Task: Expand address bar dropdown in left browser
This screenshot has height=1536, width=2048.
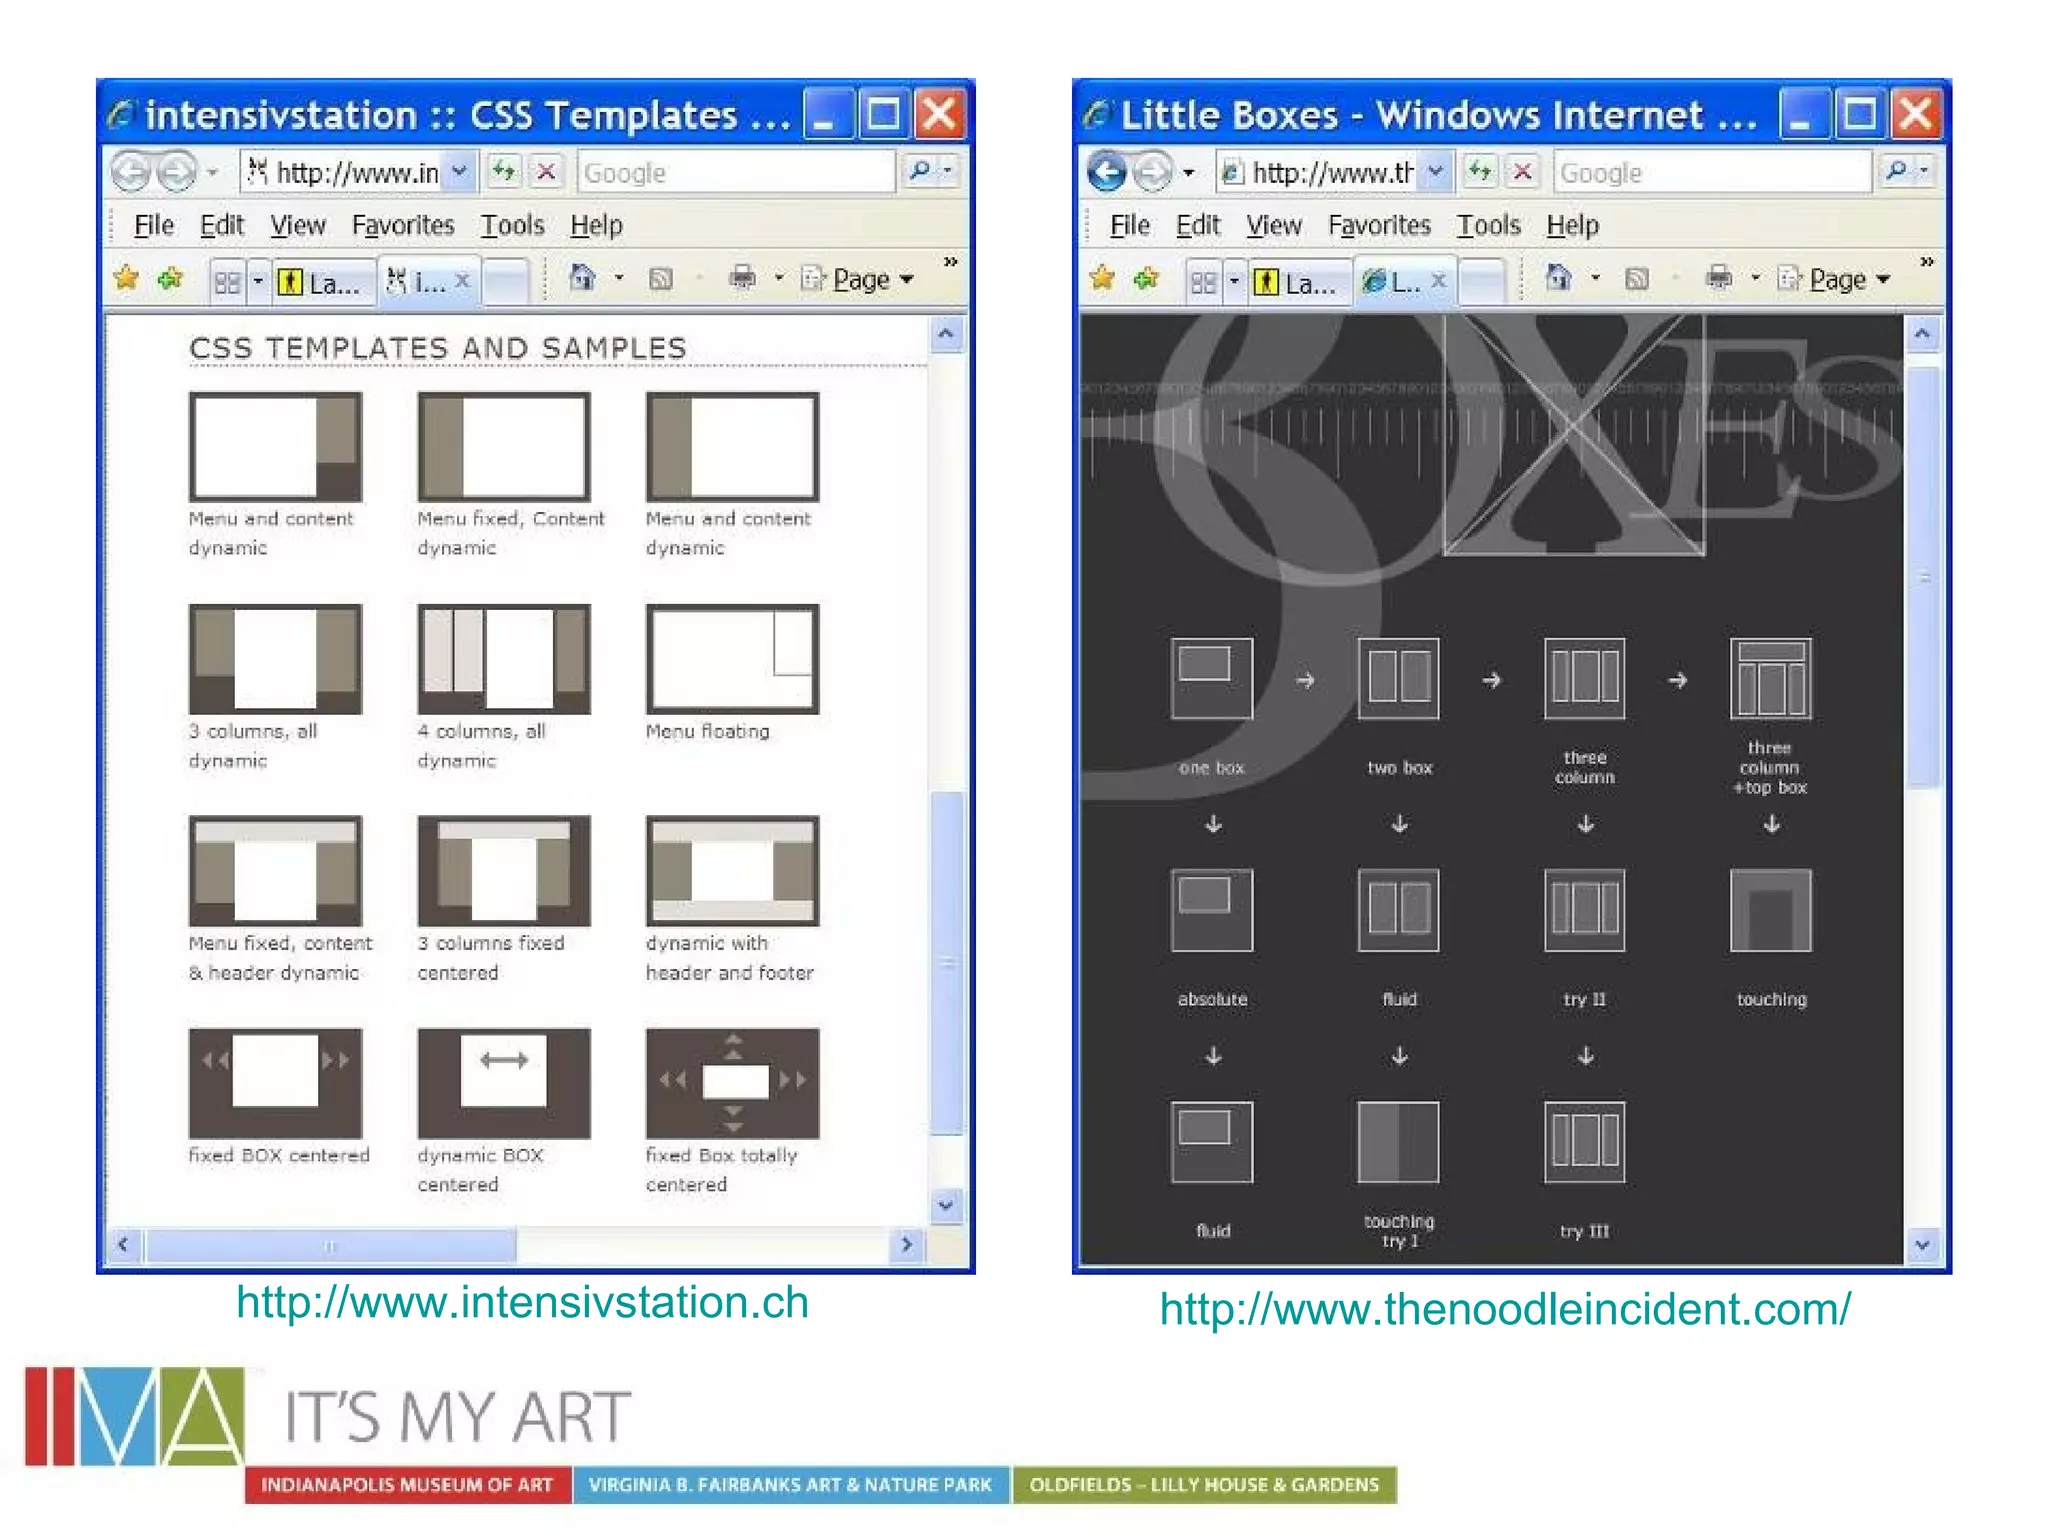Action: pos(459,172)
